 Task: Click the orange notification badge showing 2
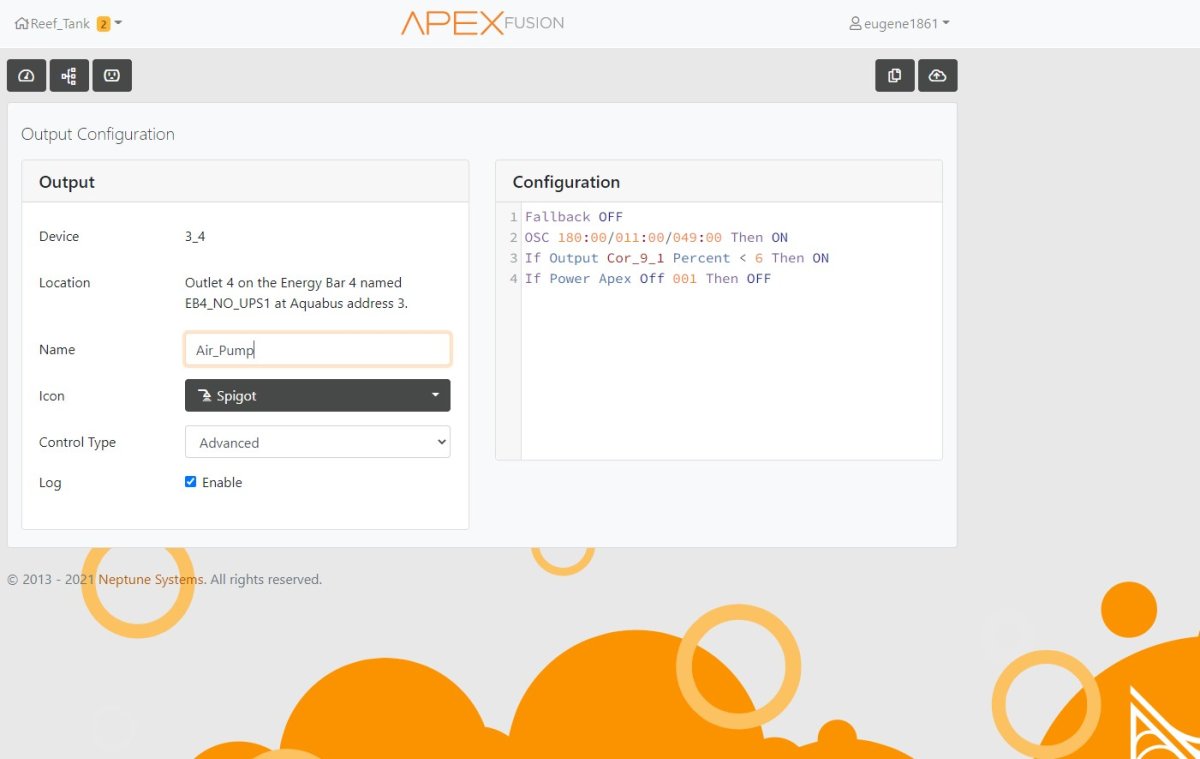(103, 24)
